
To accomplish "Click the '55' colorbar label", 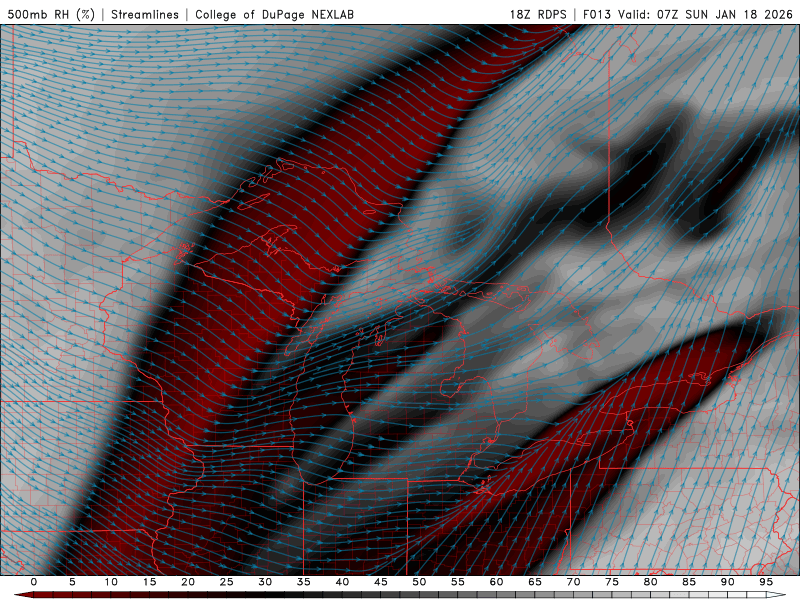I will pyautogui.click(x=458, y=582).
